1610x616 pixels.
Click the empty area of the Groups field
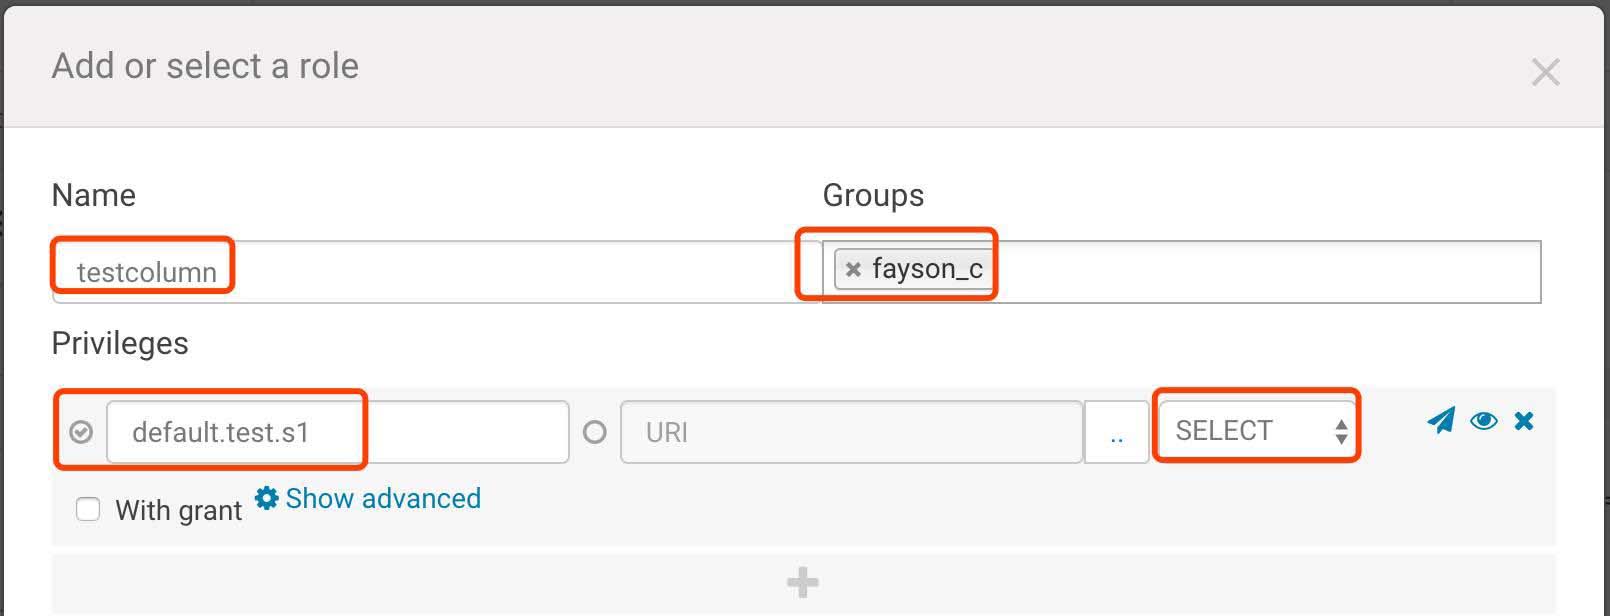(x=1260, y=271)
